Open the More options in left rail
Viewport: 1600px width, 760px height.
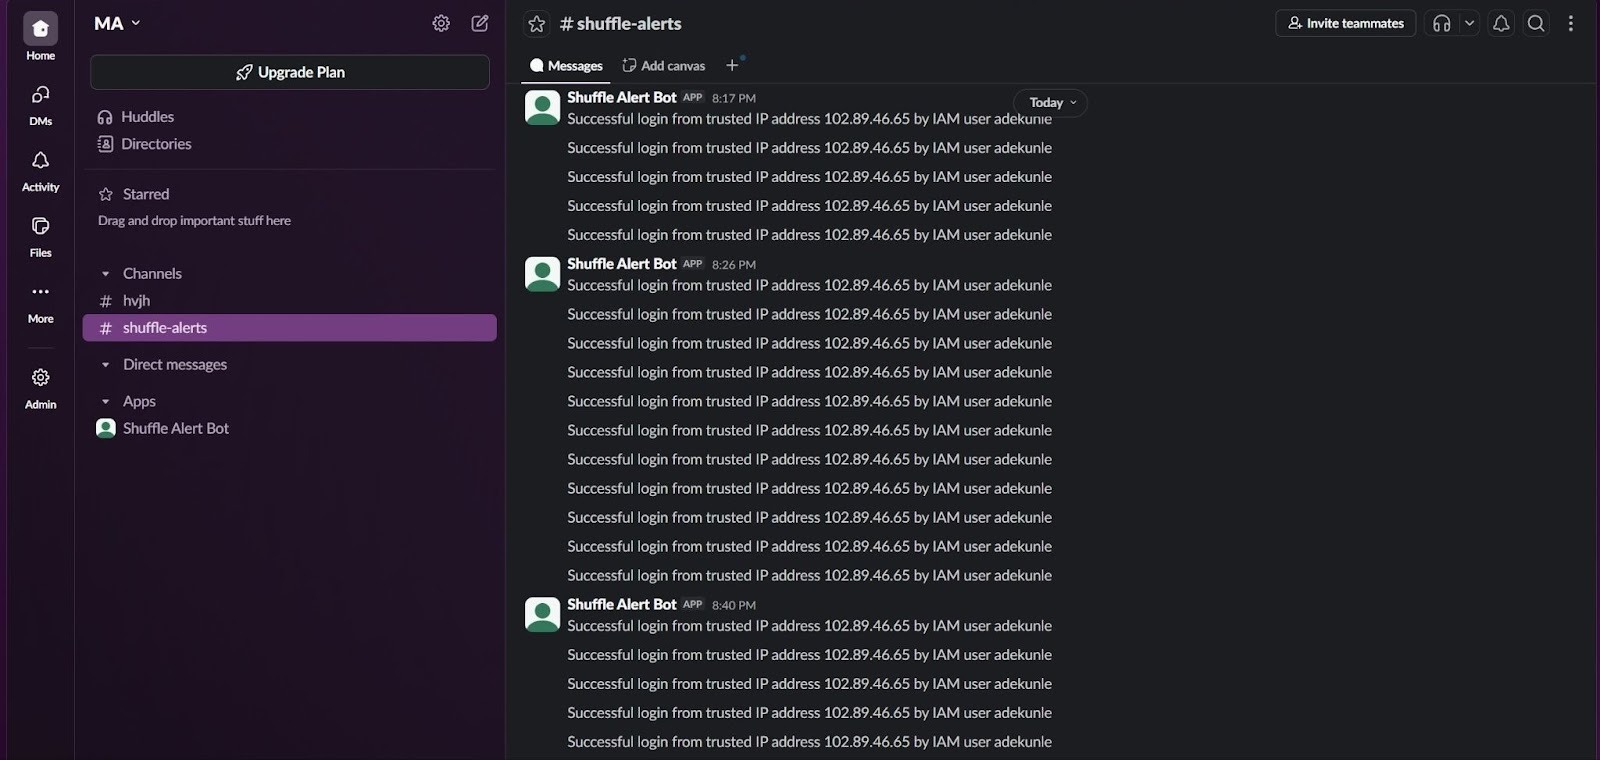tap(40, 302)
